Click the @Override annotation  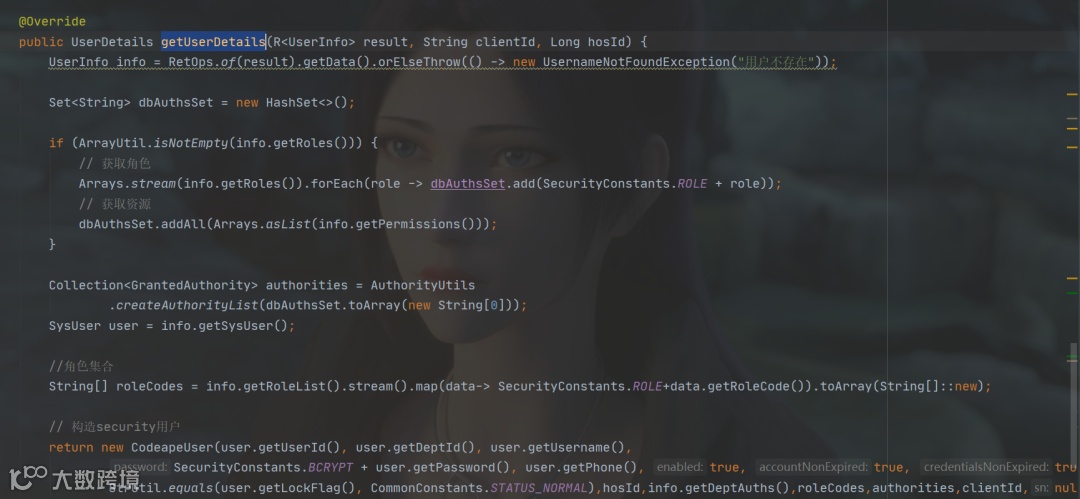pos(52,22)
